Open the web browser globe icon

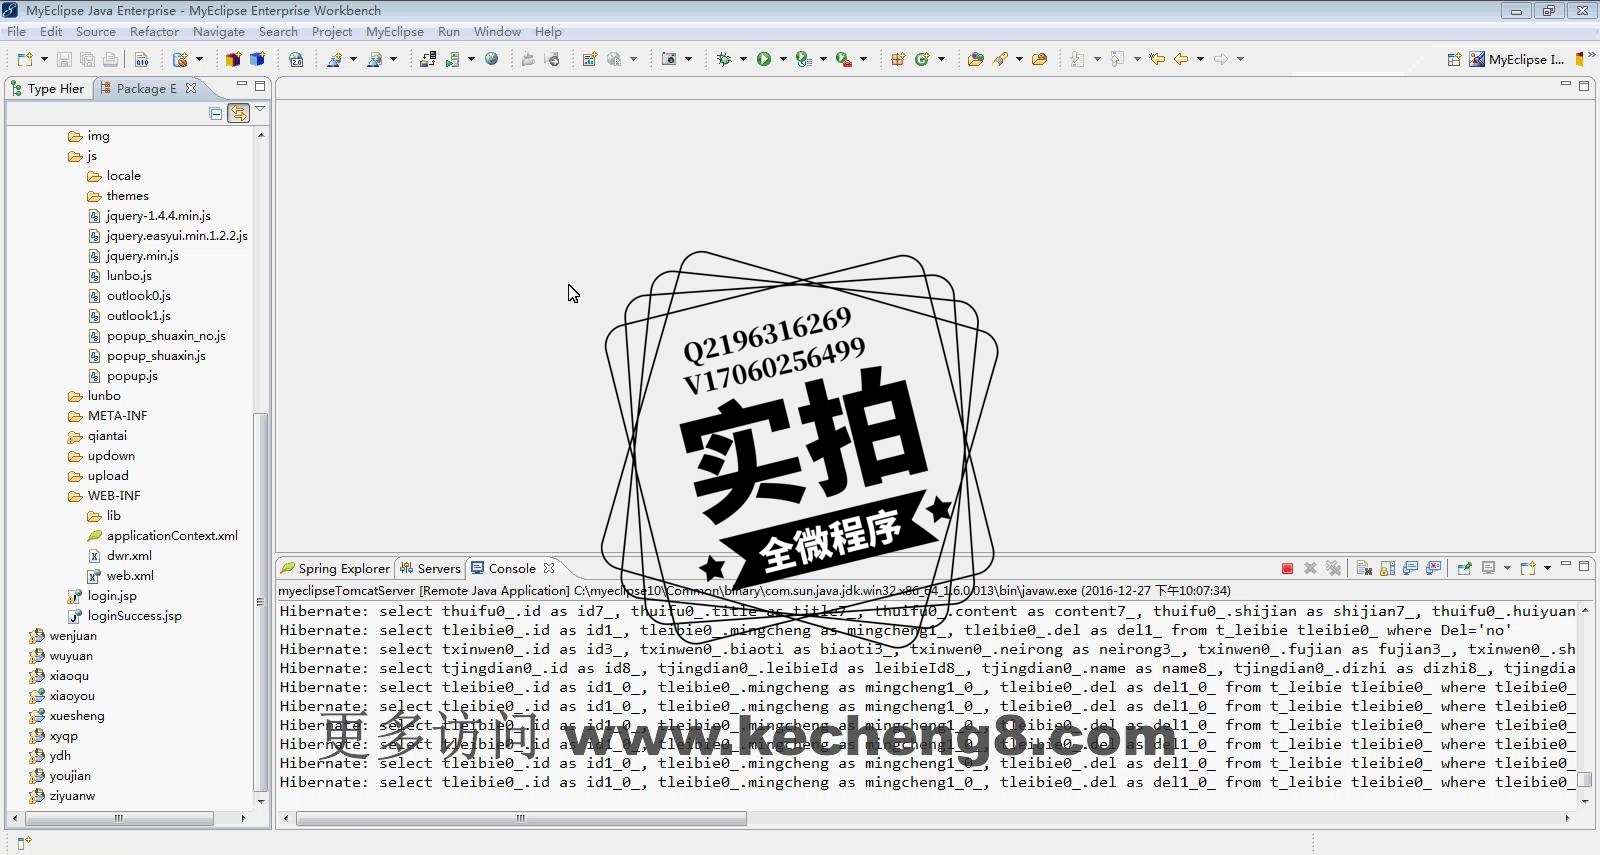pyautogui.click(x=491, y=59)
